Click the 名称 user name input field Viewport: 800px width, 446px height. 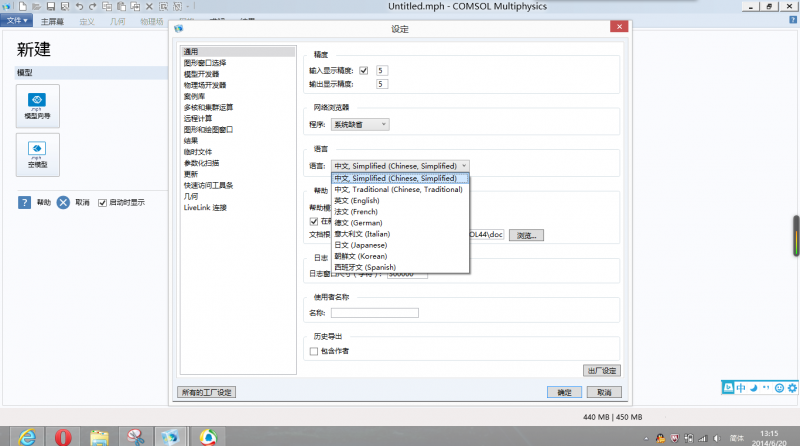click(375, 313)
